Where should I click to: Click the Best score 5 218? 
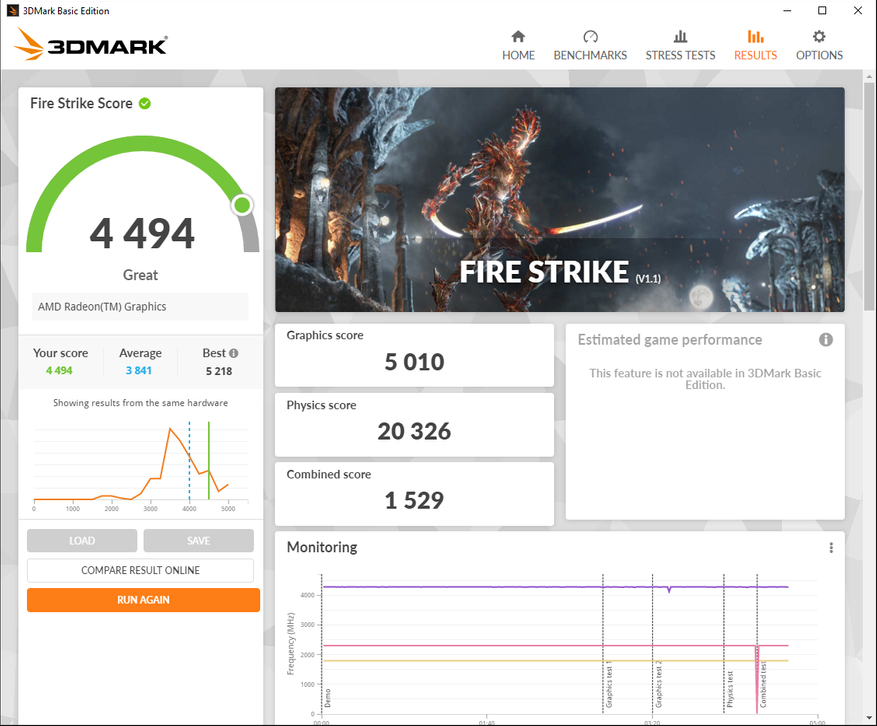(219, 371)
